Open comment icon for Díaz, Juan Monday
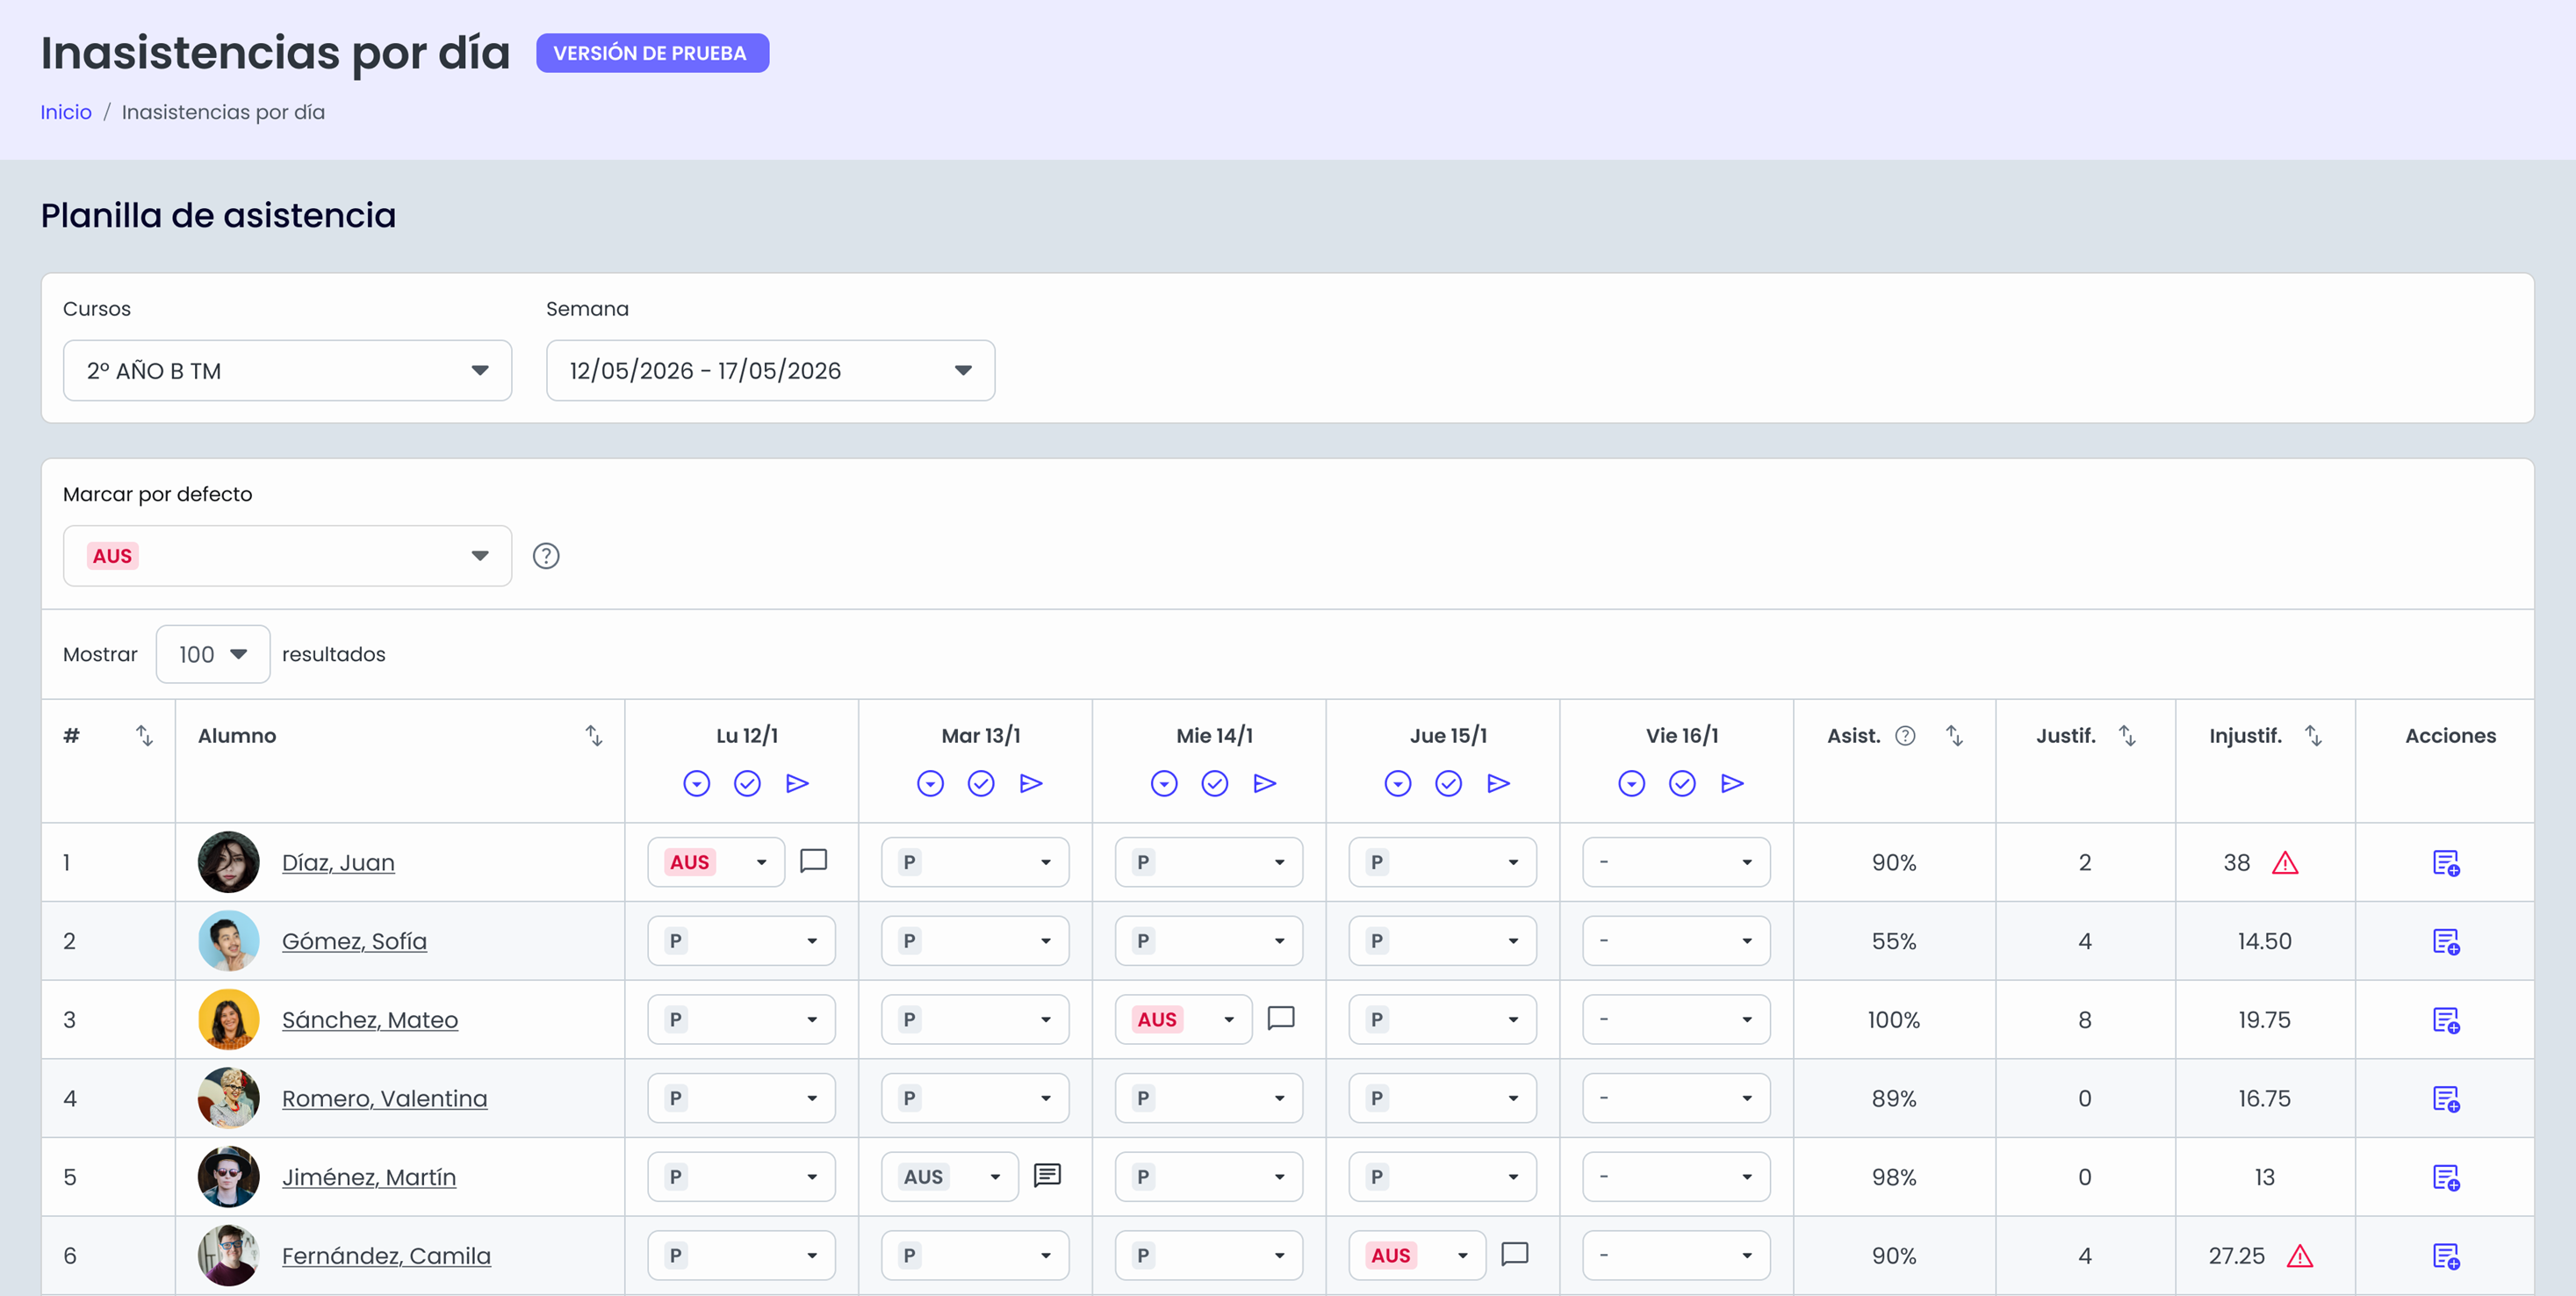 (x=813, y=861)
